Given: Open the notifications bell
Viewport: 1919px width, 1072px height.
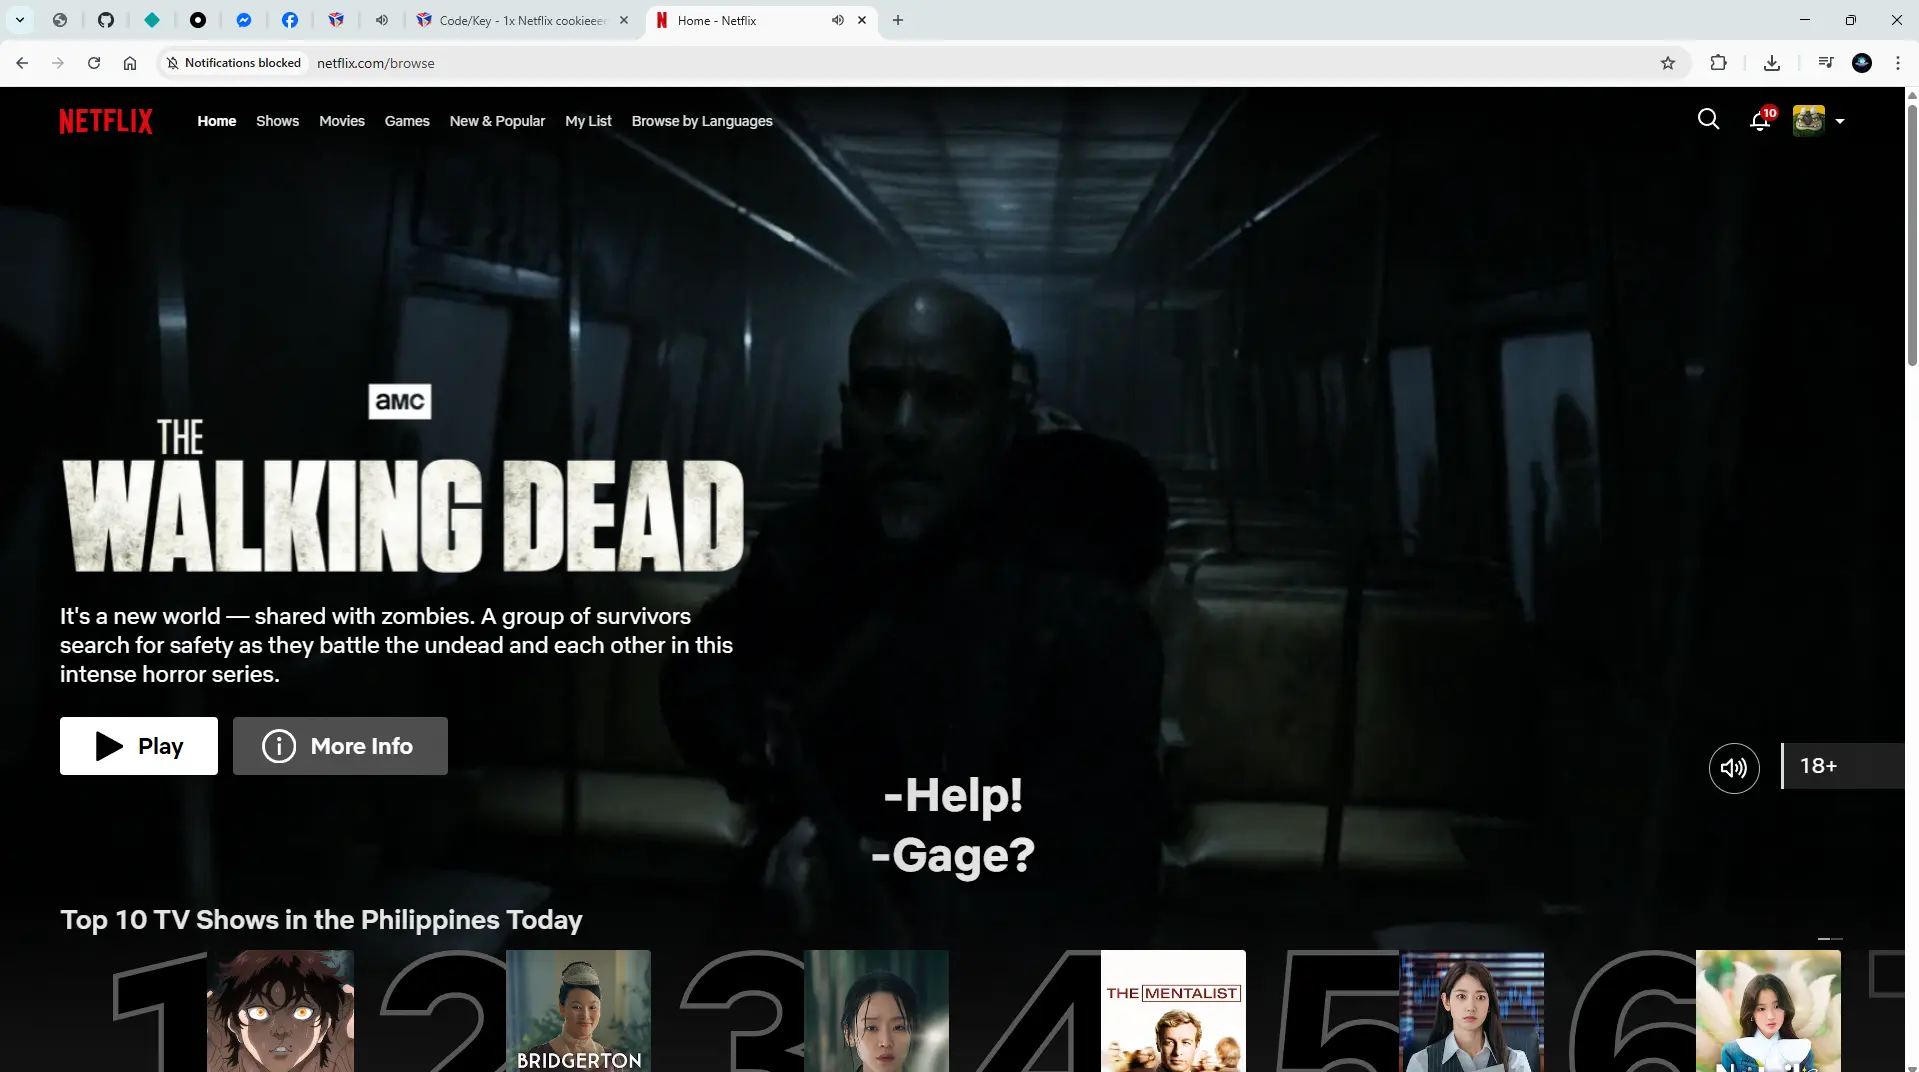Looking at the screenshot, I should click(x=1760, y=121).
